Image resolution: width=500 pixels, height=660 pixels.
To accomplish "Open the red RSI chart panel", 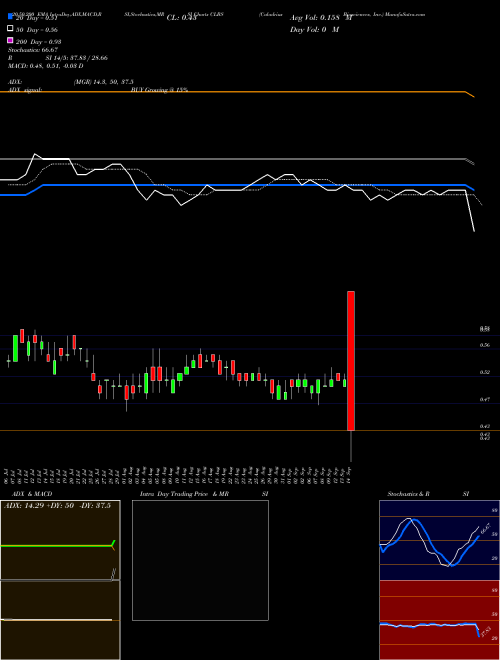I will coord(439,620).
